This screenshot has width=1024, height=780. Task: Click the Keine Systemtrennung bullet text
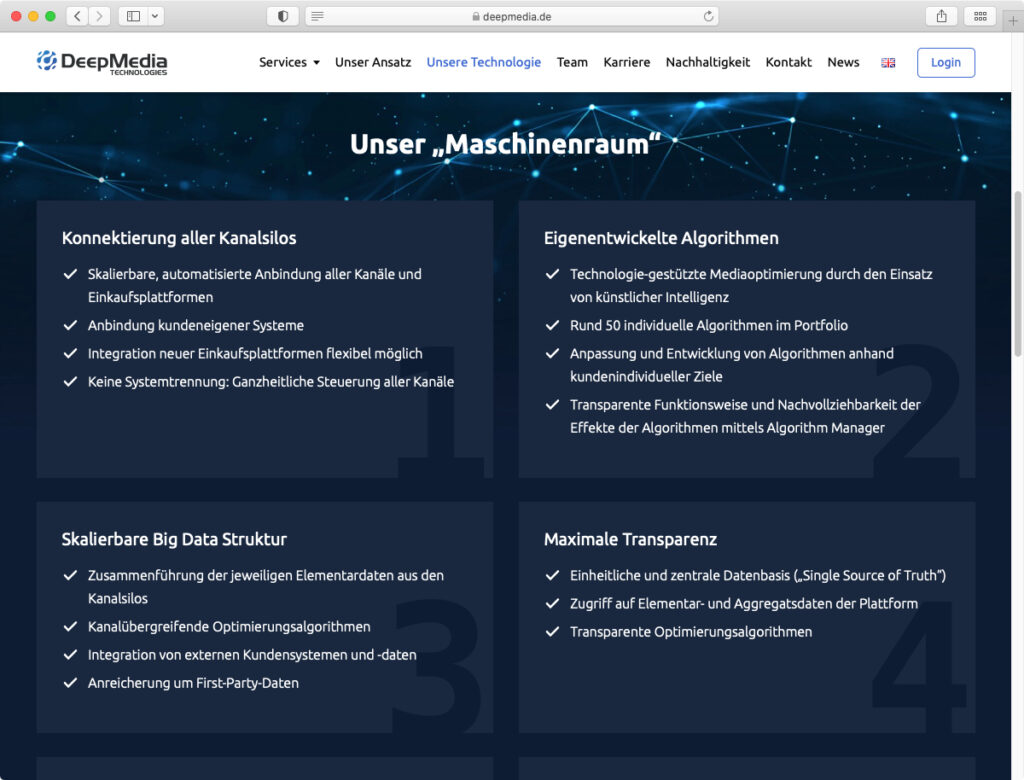tap(271, 382)
